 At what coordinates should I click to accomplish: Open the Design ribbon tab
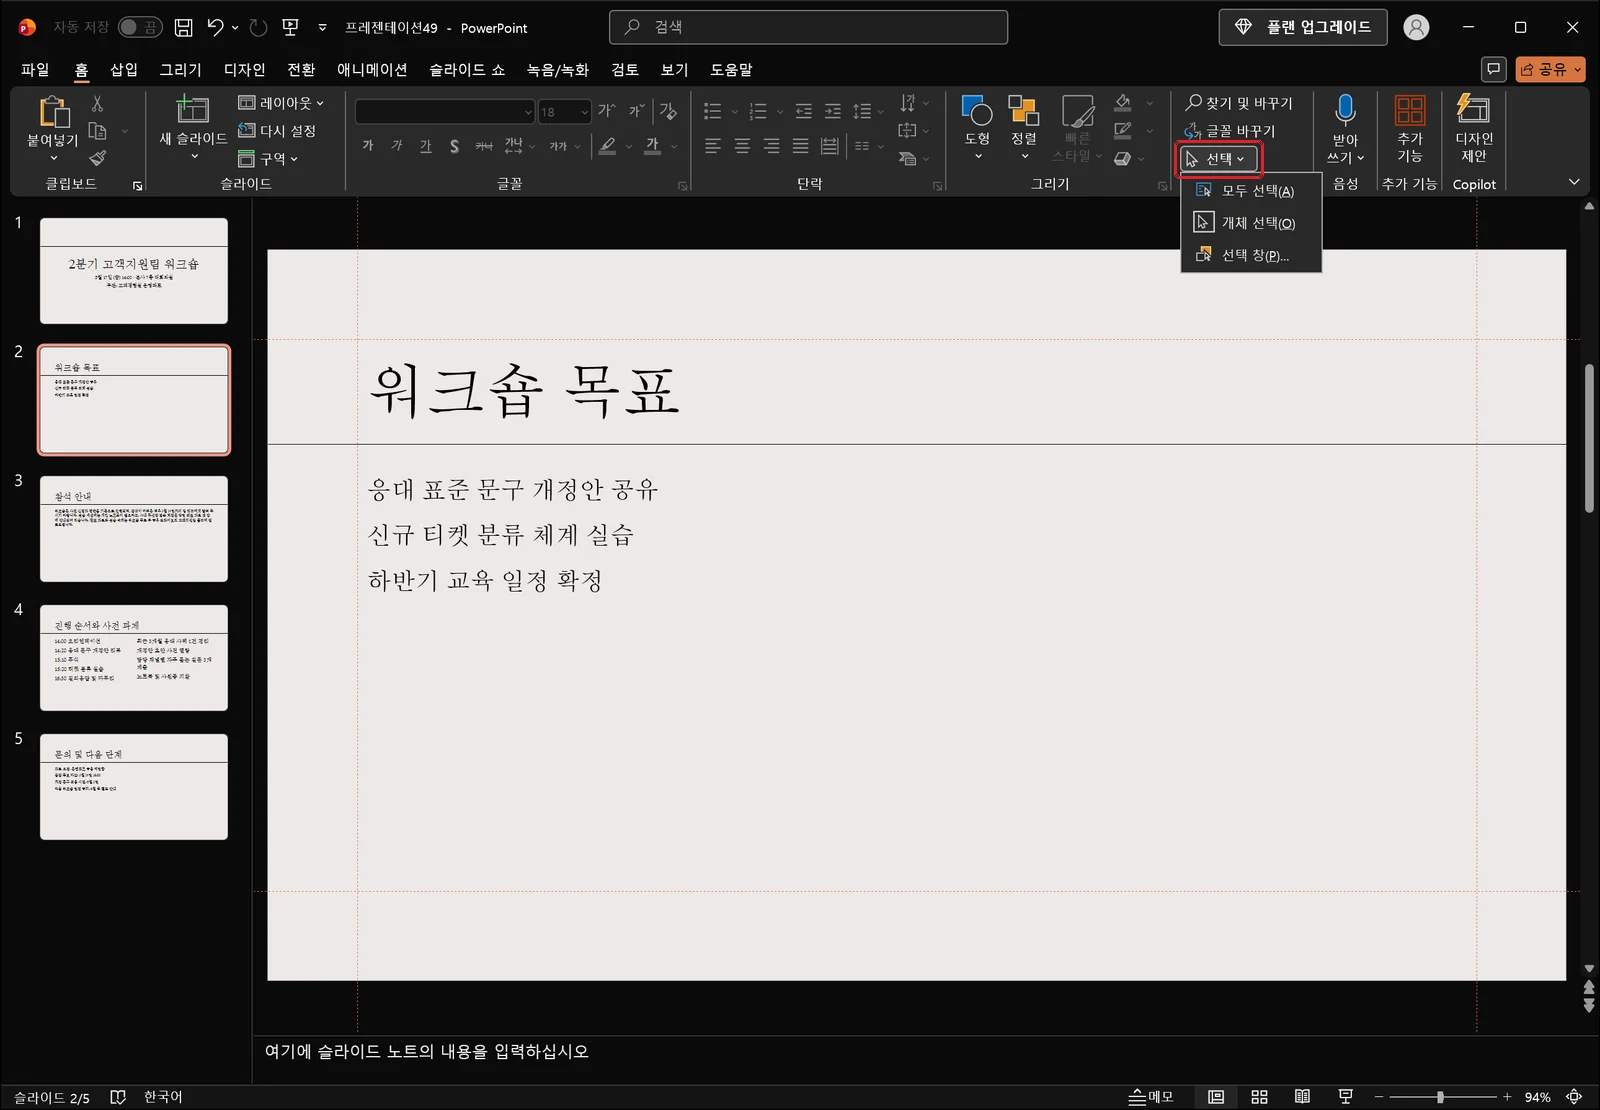pyautogui.click(x=244, y=69)
